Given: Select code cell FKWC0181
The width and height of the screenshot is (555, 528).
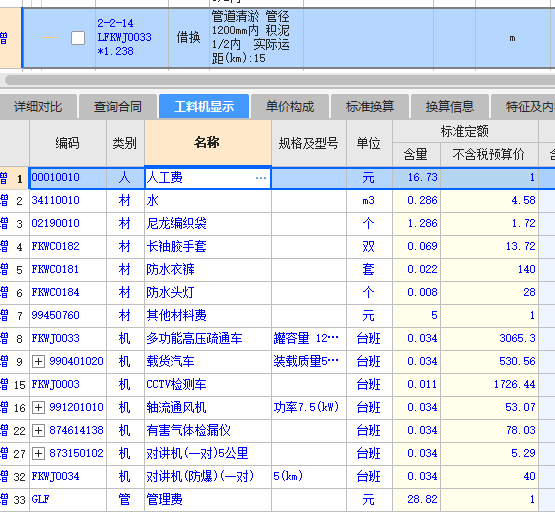Looking at the screenshot, I should pos(68,270).
